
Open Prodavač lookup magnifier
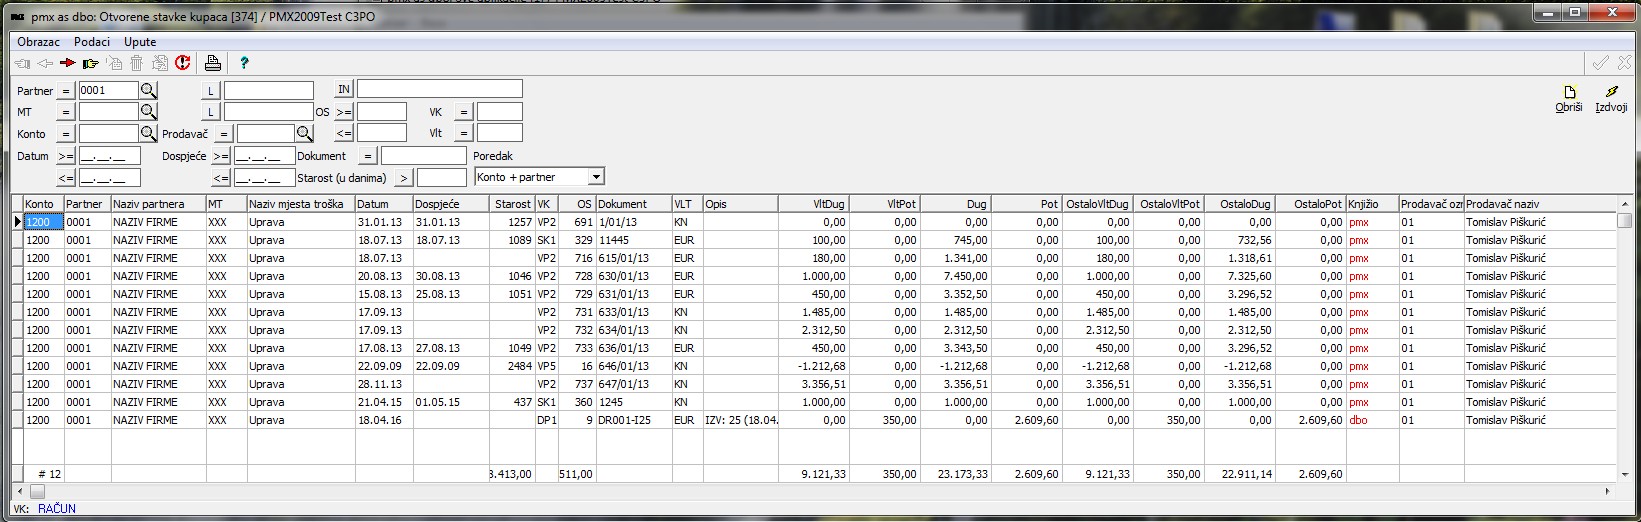pos(304,133)
